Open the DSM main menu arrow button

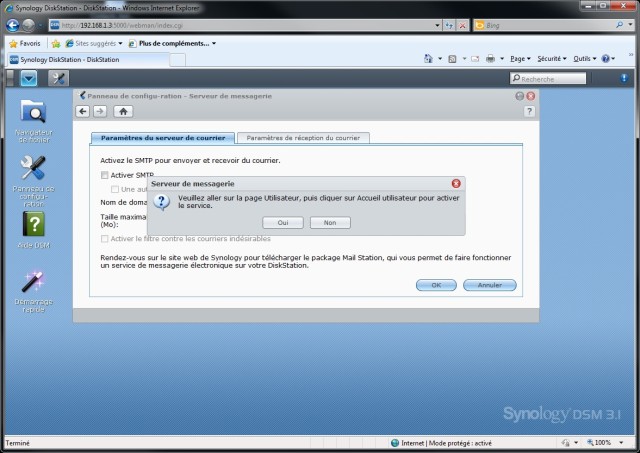(29, 78)
